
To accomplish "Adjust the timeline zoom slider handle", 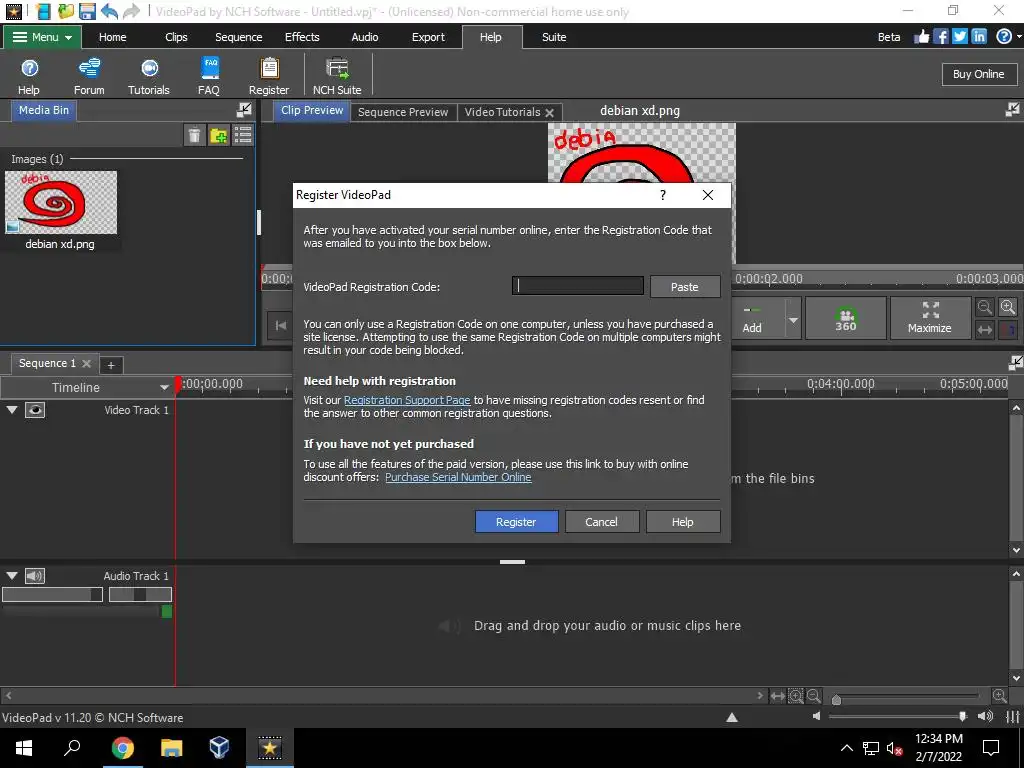I will click(x=836, y=699).
